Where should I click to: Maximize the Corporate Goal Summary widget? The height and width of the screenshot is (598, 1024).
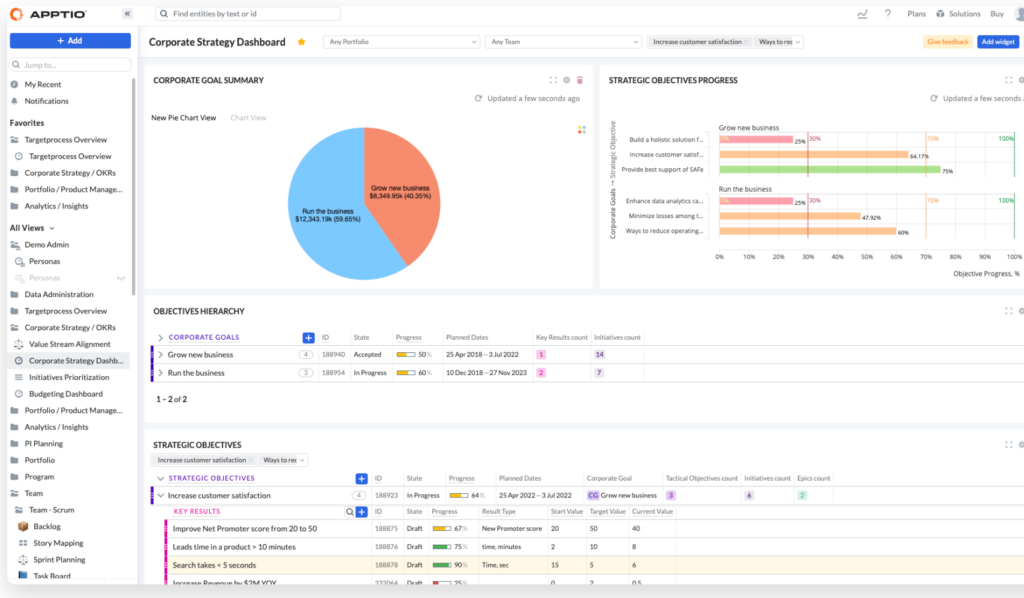tap(553, 80)
